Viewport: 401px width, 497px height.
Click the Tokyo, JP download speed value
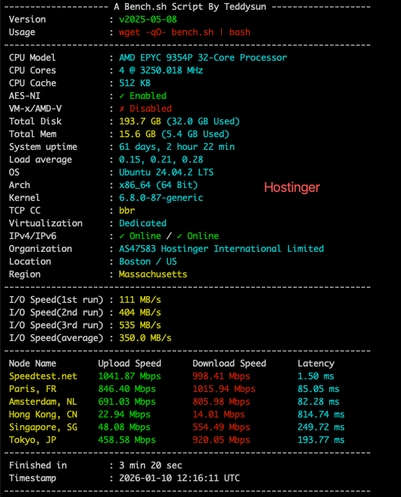pyautogui.click(x=221, y=440)
